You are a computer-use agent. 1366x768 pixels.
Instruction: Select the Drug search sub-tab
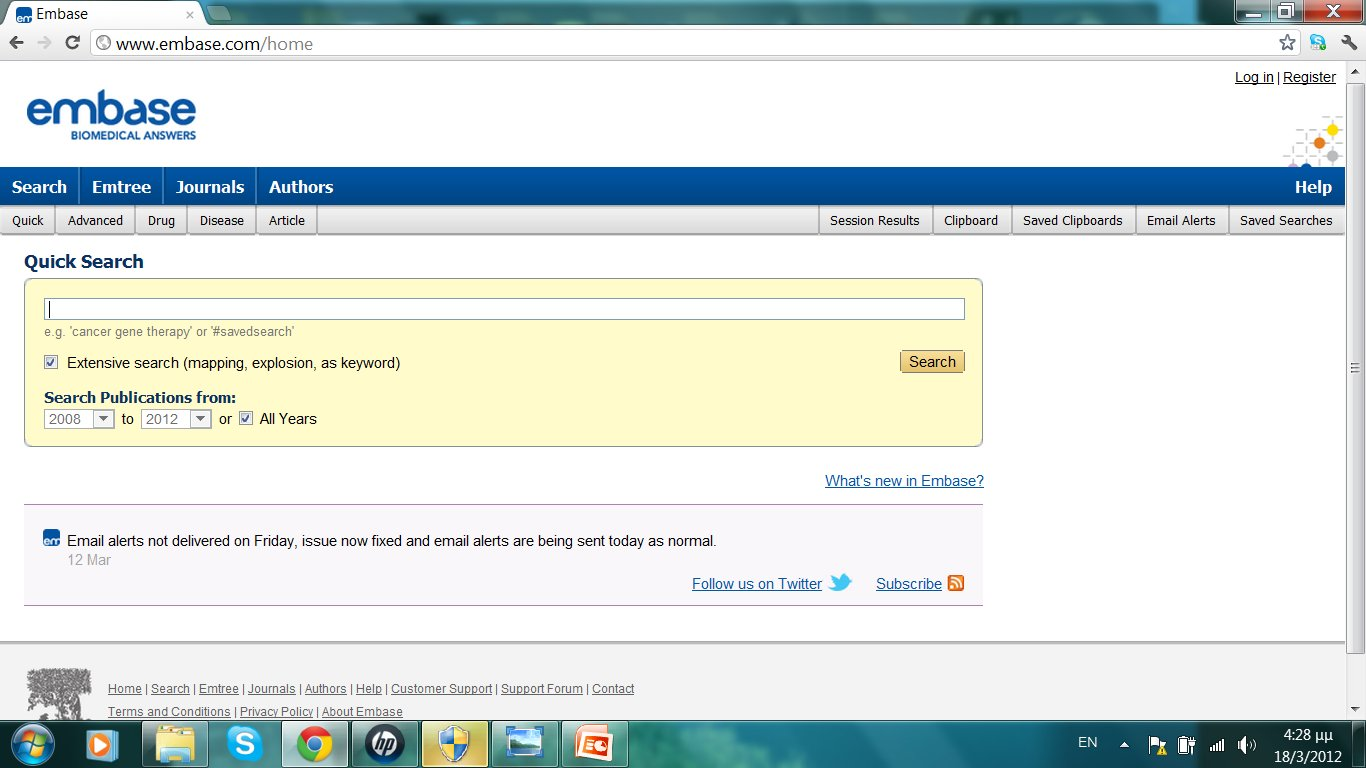[x=161, y=220]
